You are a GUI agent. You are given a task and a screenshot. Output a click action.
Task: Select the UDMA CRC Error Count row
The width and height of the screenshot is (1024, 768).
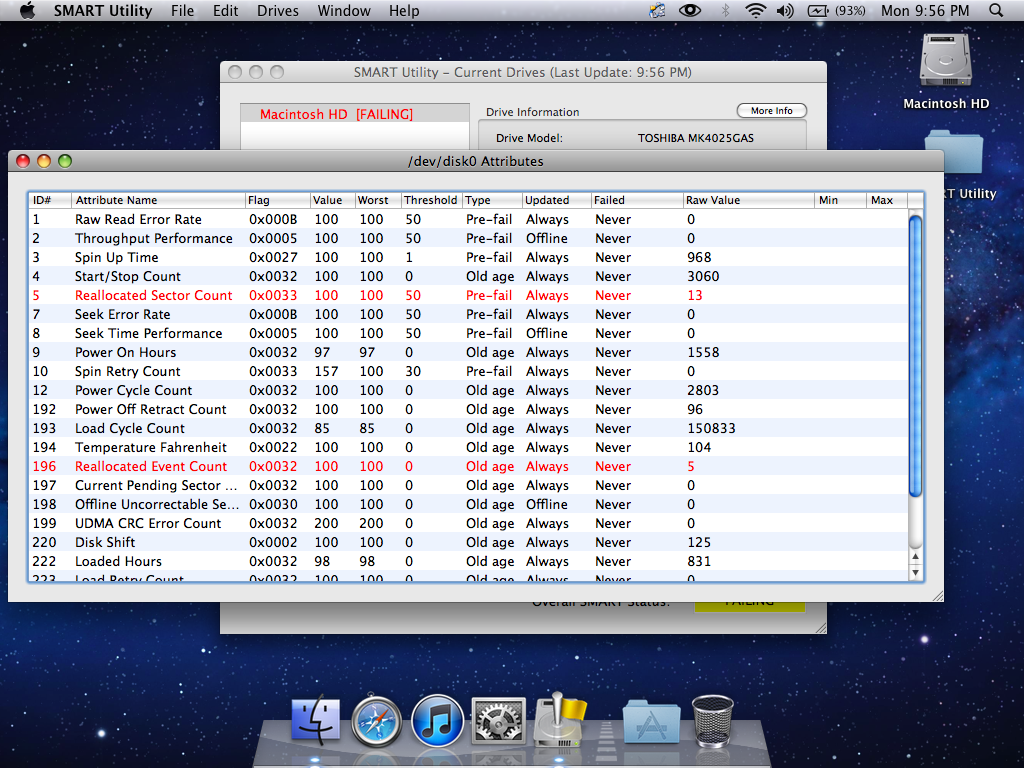(x=468, y=523)
